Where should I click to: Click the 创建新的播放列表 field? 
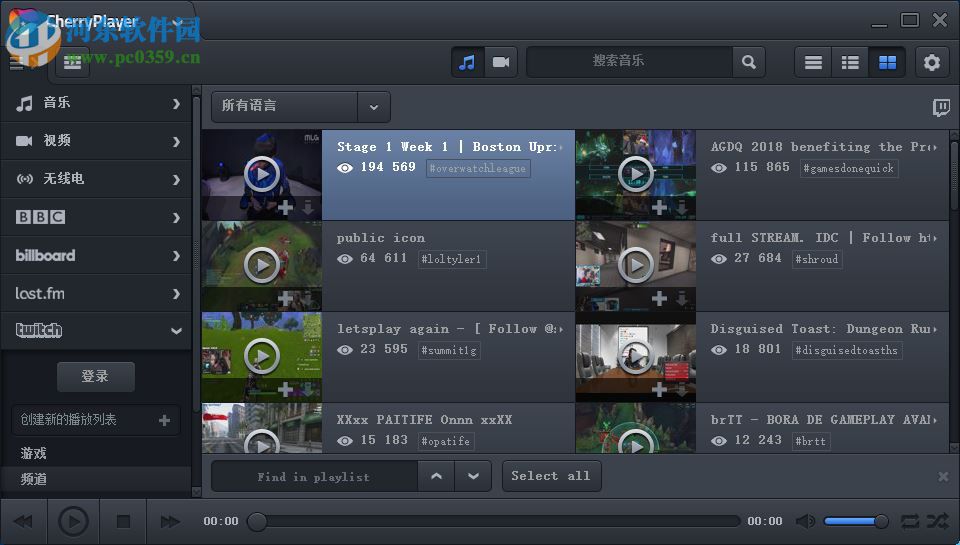coord(96,420)
